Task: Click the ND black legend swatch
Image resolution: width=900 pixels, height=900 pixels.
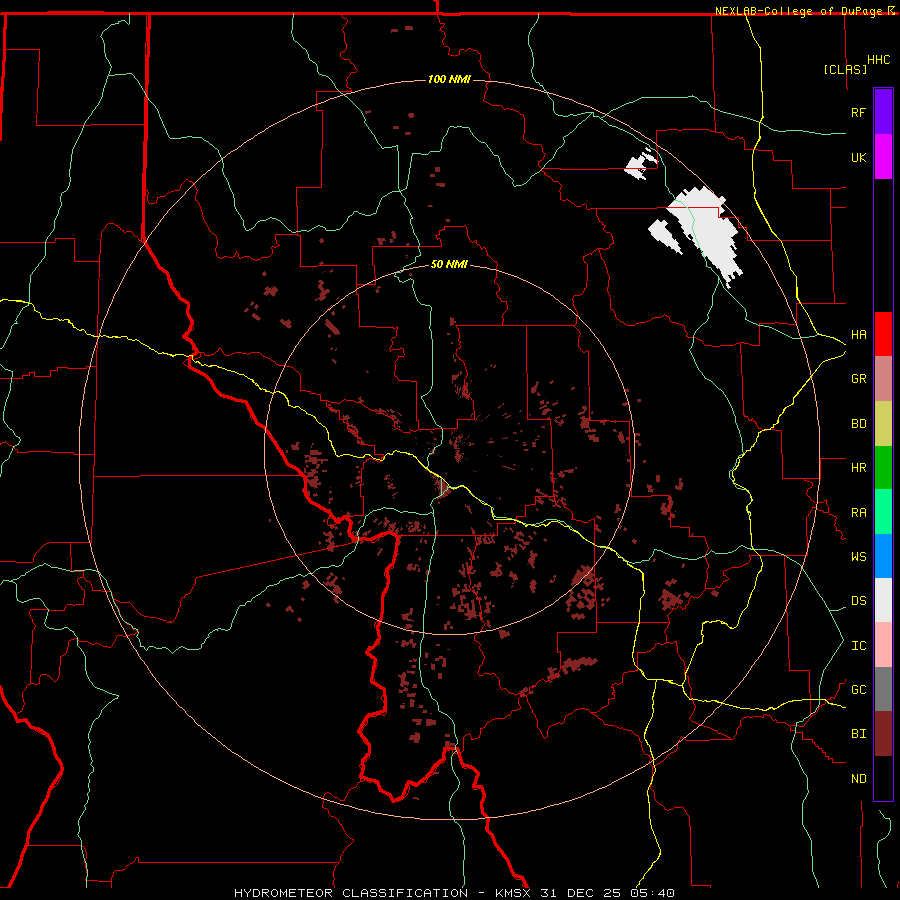Action: point(883,778)
